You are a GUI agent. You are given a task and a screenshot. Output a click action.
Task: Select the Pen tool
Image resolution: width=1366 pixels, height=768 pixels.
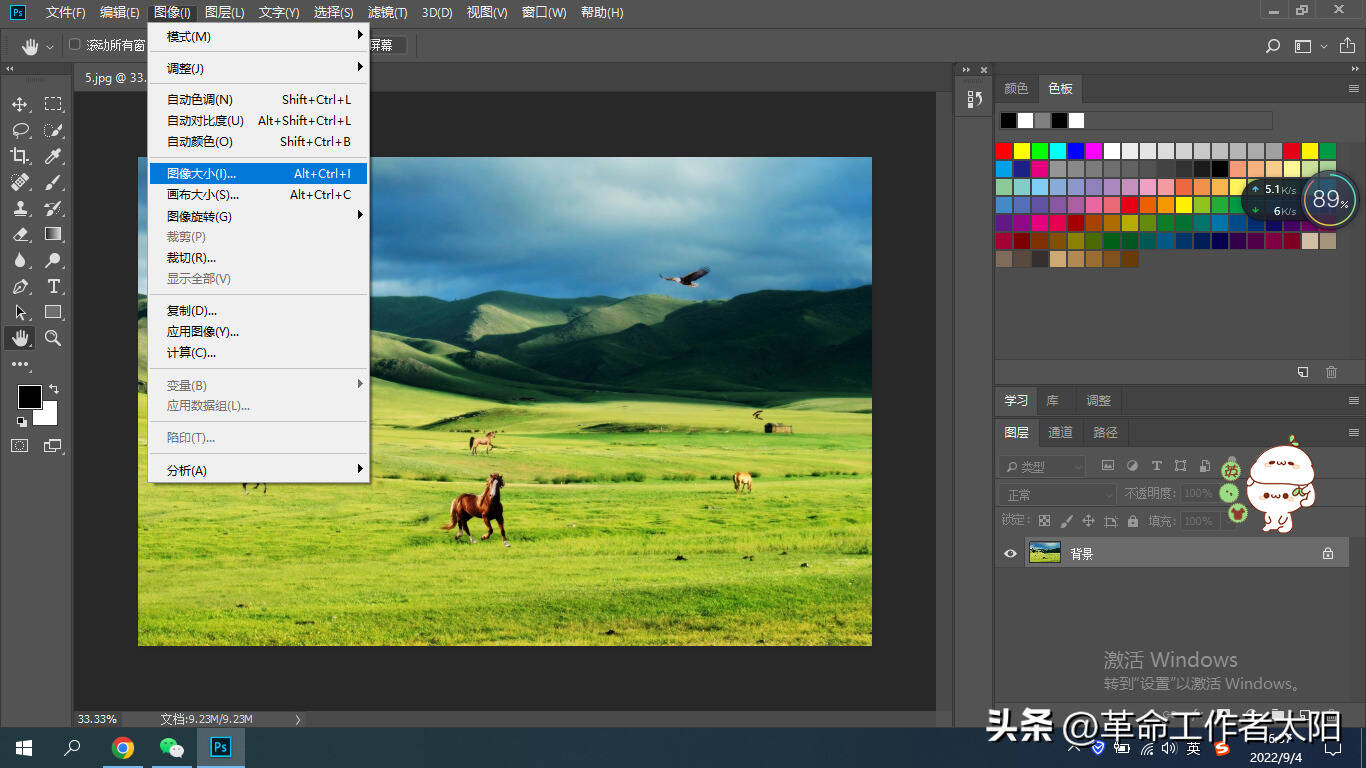click(20, 286)
